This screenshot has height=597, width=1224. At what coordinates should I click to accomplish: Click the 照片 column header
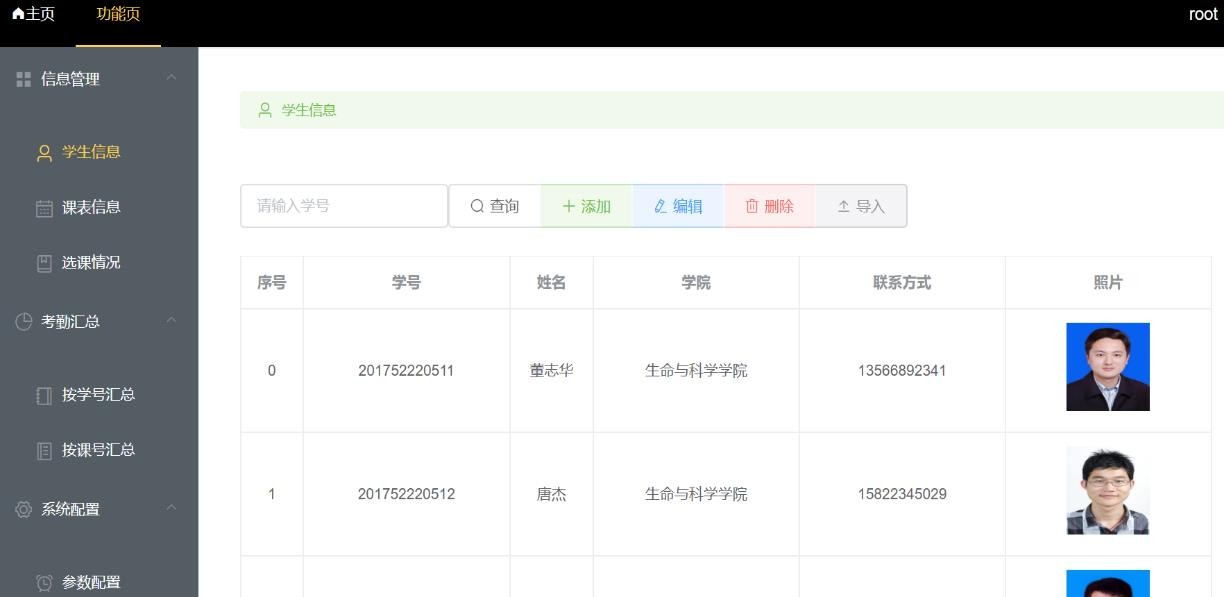coord(1108,283)
